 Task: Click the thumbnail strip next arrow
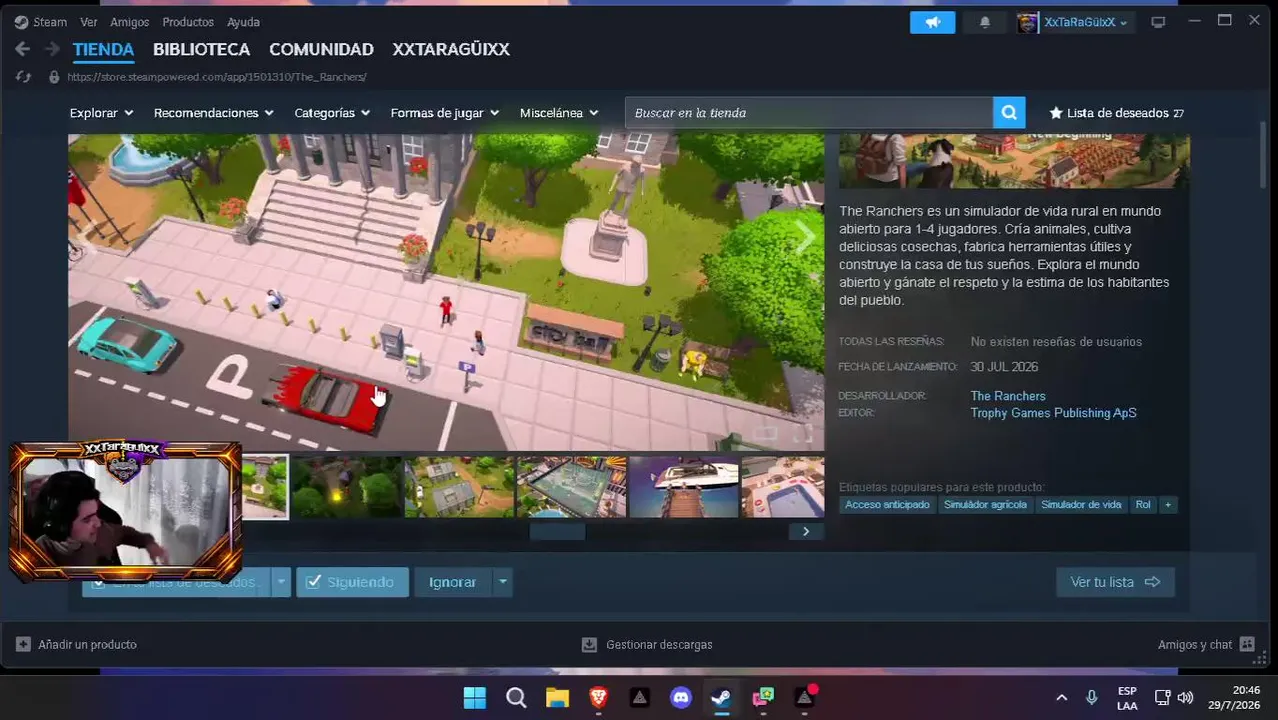tap(805, 531)
